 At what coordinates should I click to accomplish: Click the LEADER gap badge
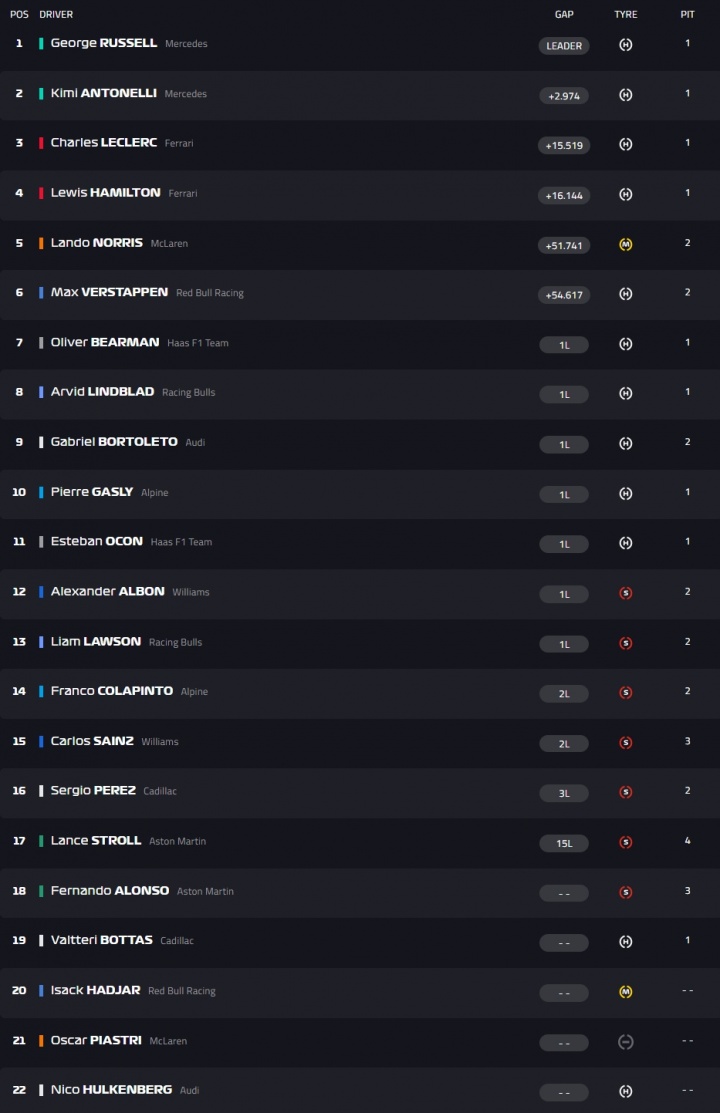[x=564, y=46]
